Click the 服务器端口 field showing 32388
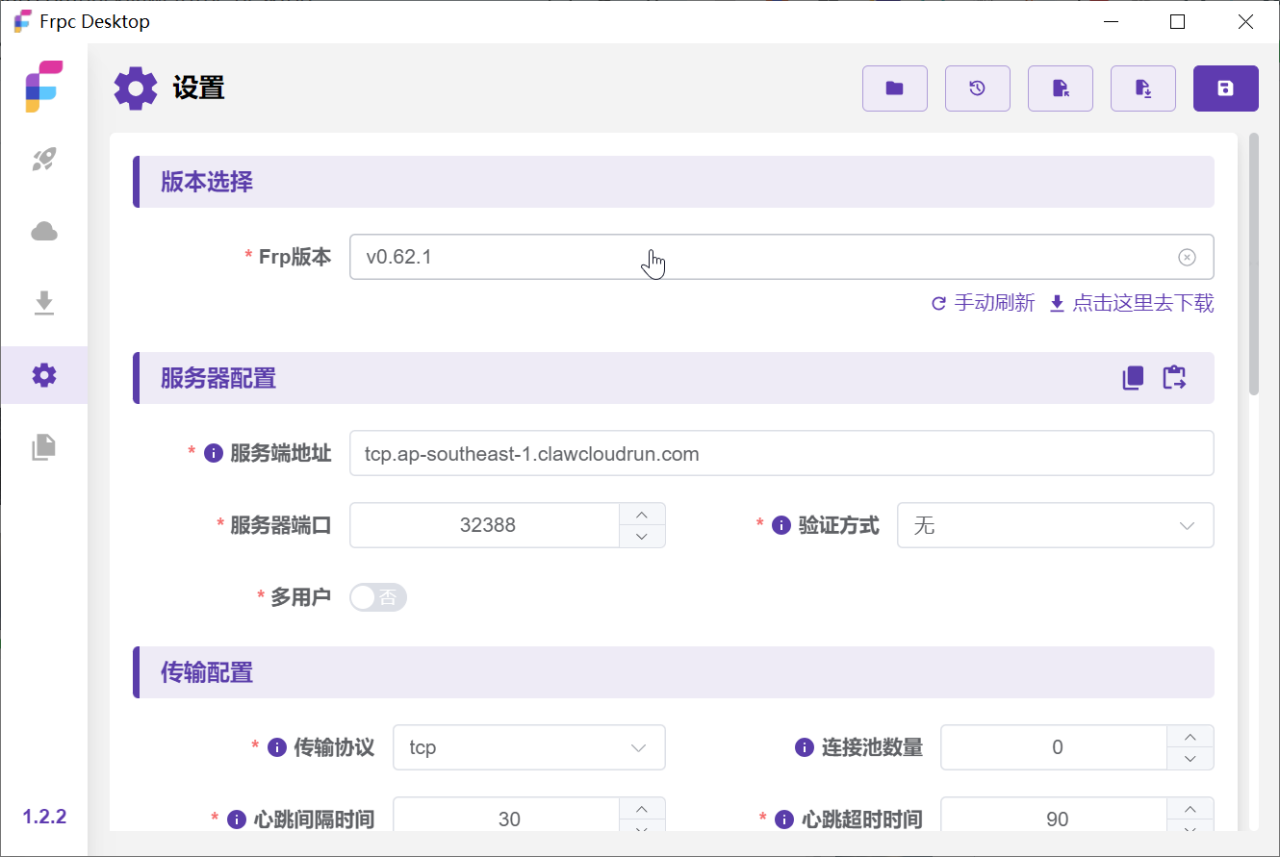 [x=485, y=525]
